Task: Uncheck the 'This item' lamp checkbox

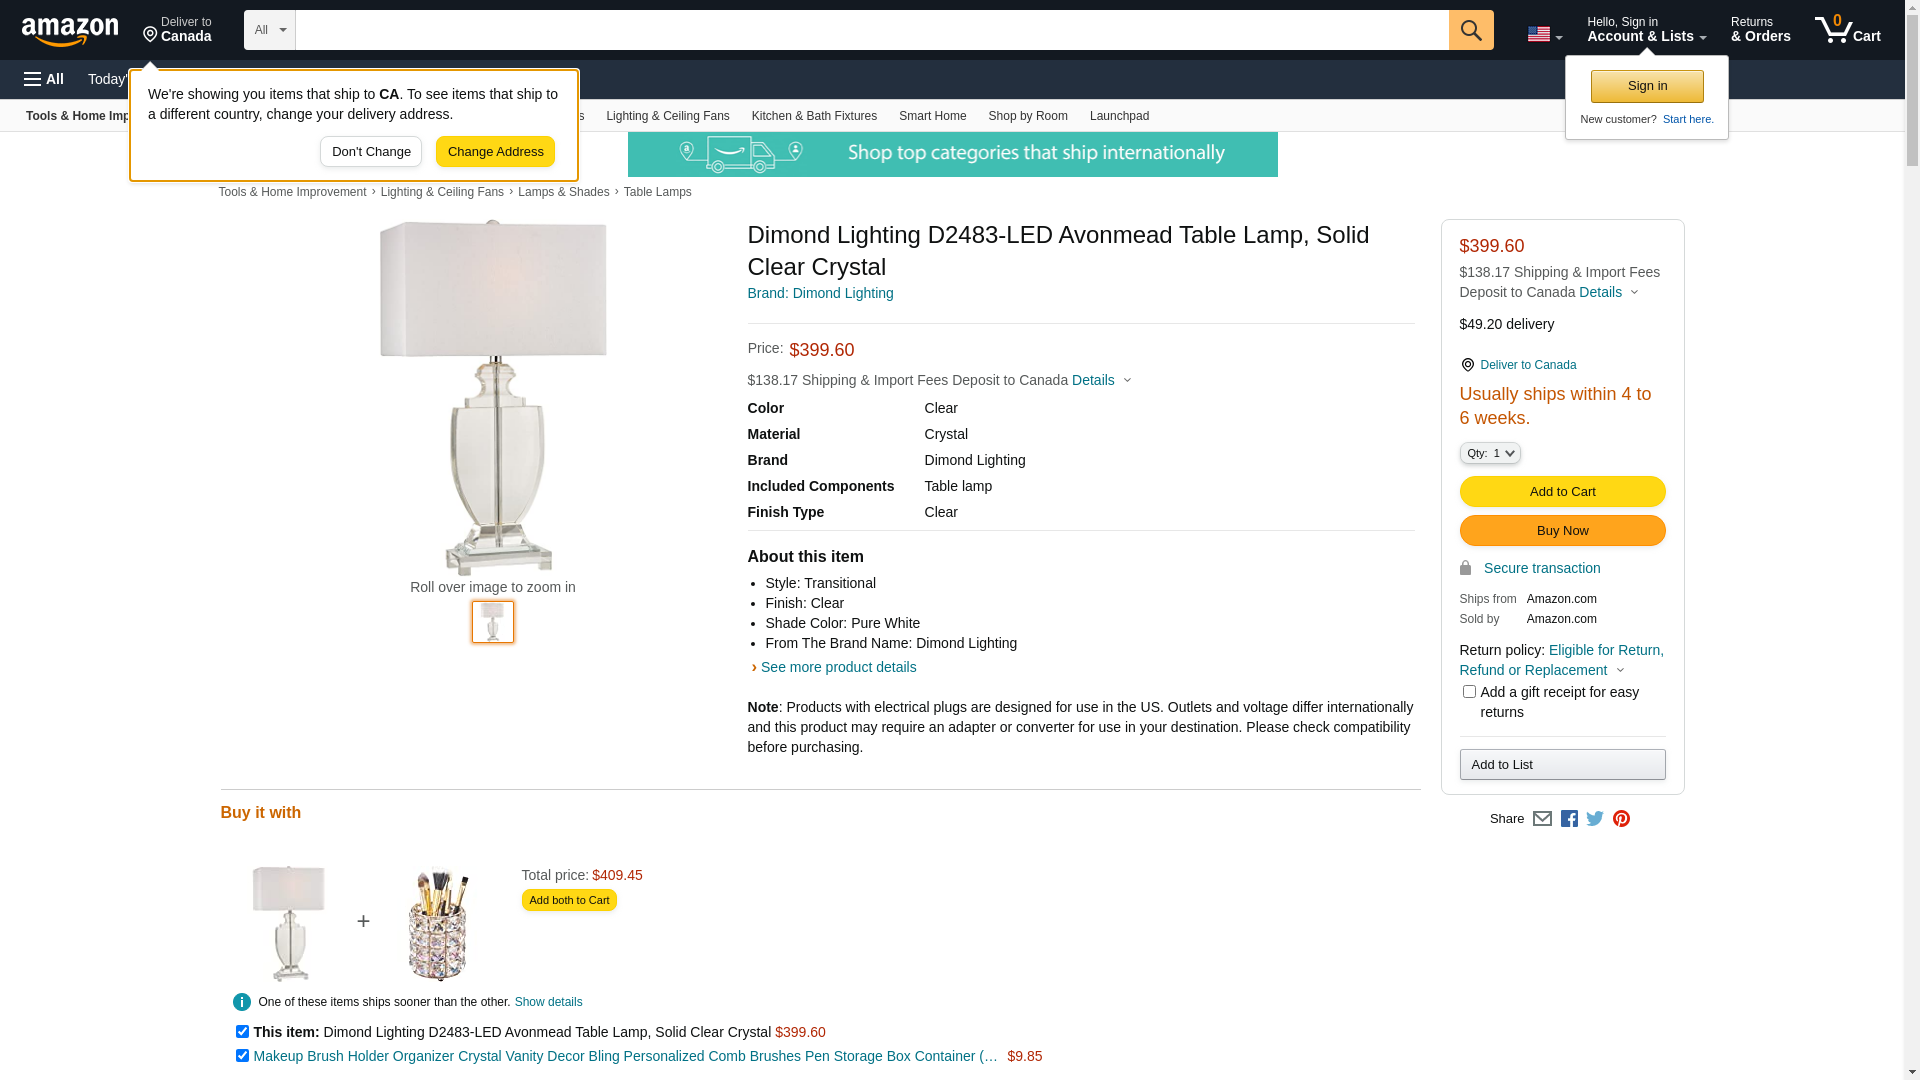Action: click(242, 1031)
